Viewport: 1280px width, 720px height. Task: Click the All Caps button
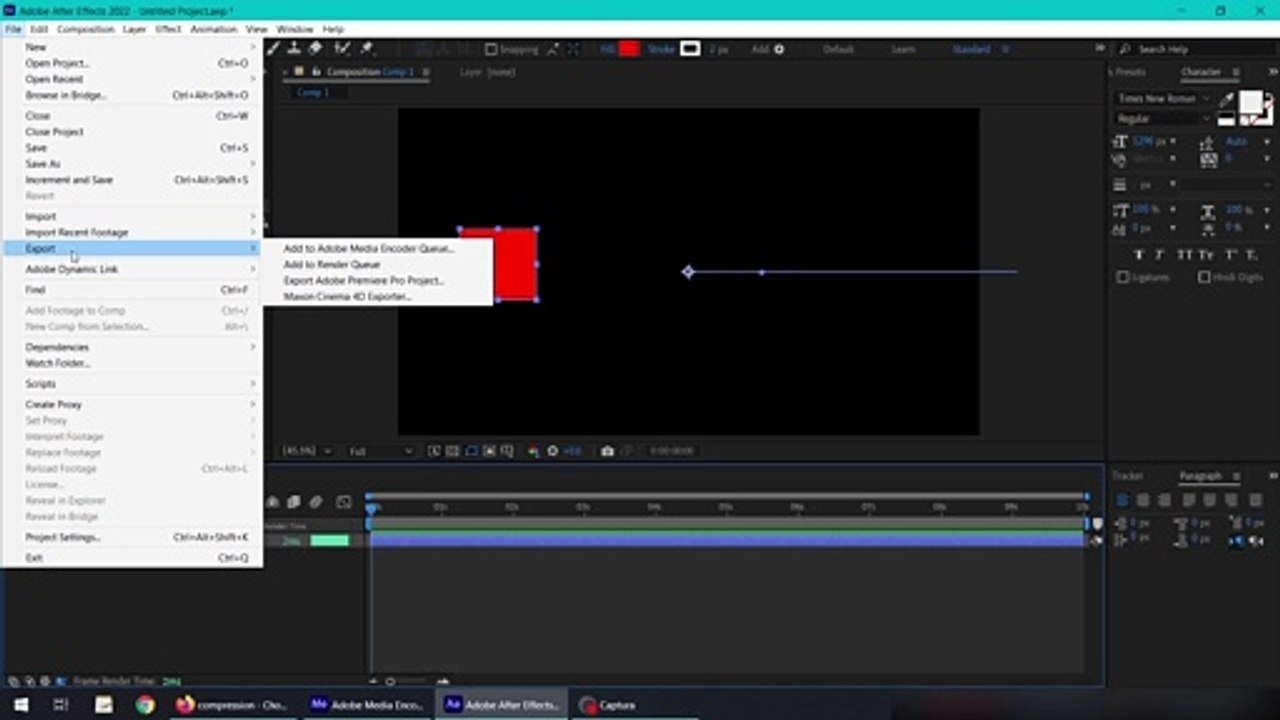(x=1184, y=255)
